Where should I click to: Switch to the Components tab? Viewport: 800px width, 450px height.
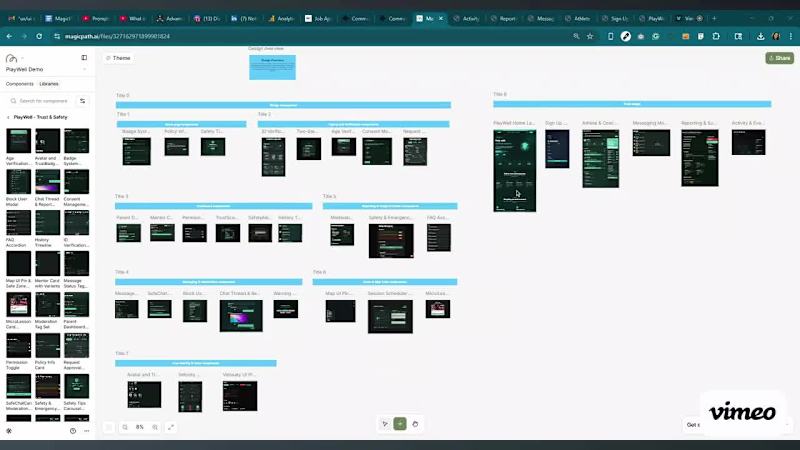point(19,84)
